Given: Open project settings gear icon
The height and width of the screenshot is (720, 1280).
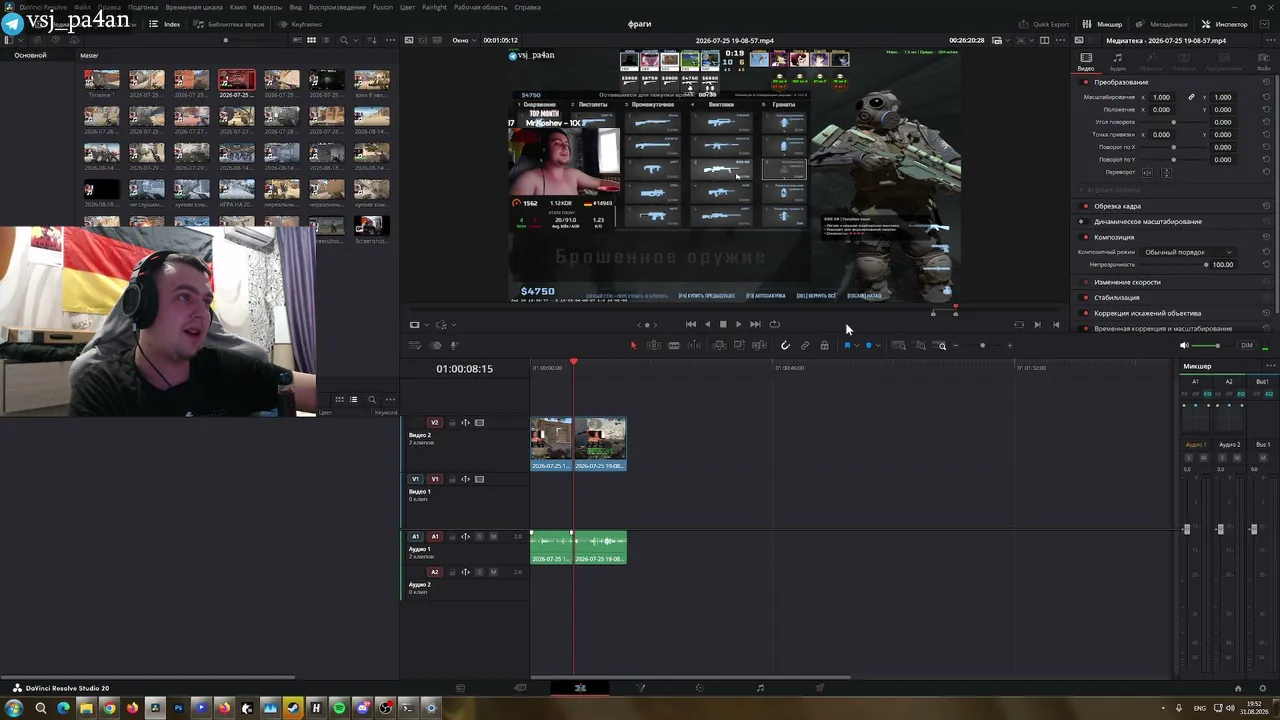Looking at the screenshot, I should click(1265, 688).
